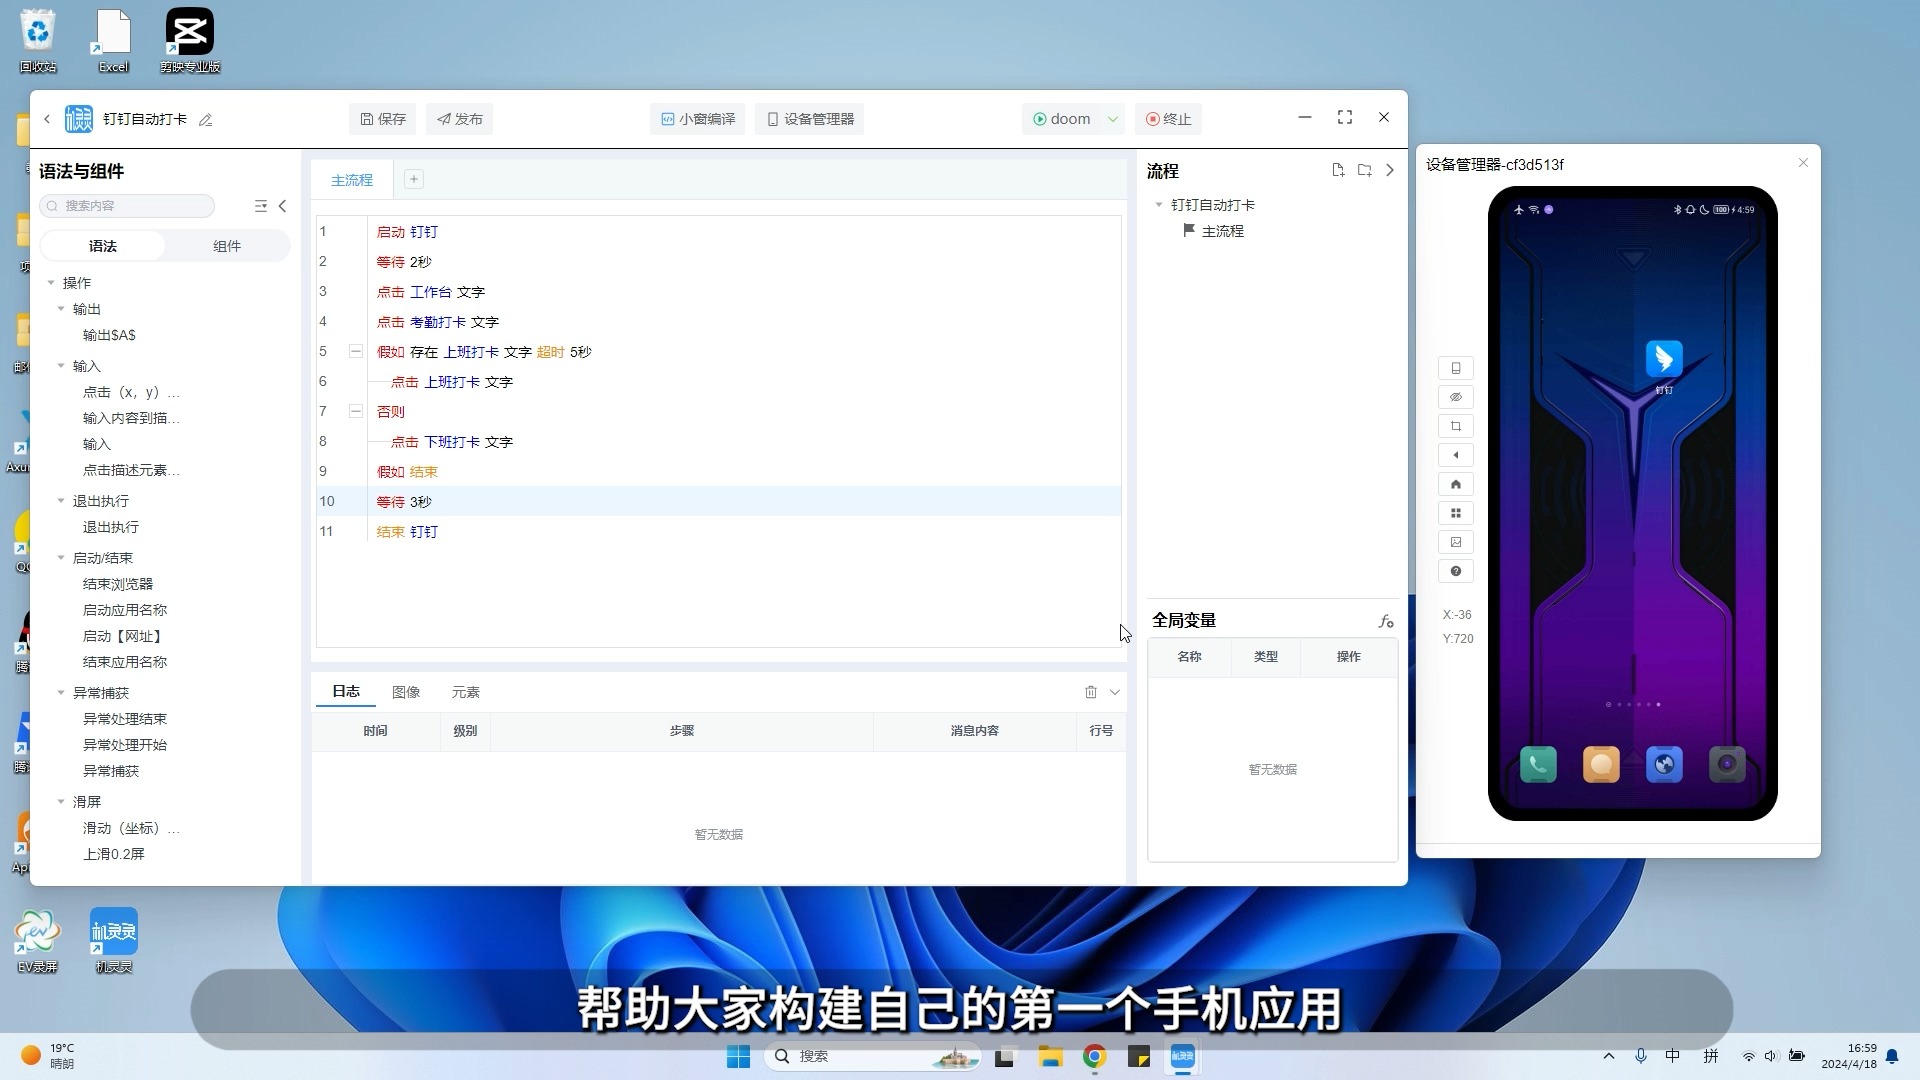This screenshot has width=1920, height=1080.
Task: Click the image picture button in 设备管理器
Action: pyautogui.click(x=1456, y=542)
